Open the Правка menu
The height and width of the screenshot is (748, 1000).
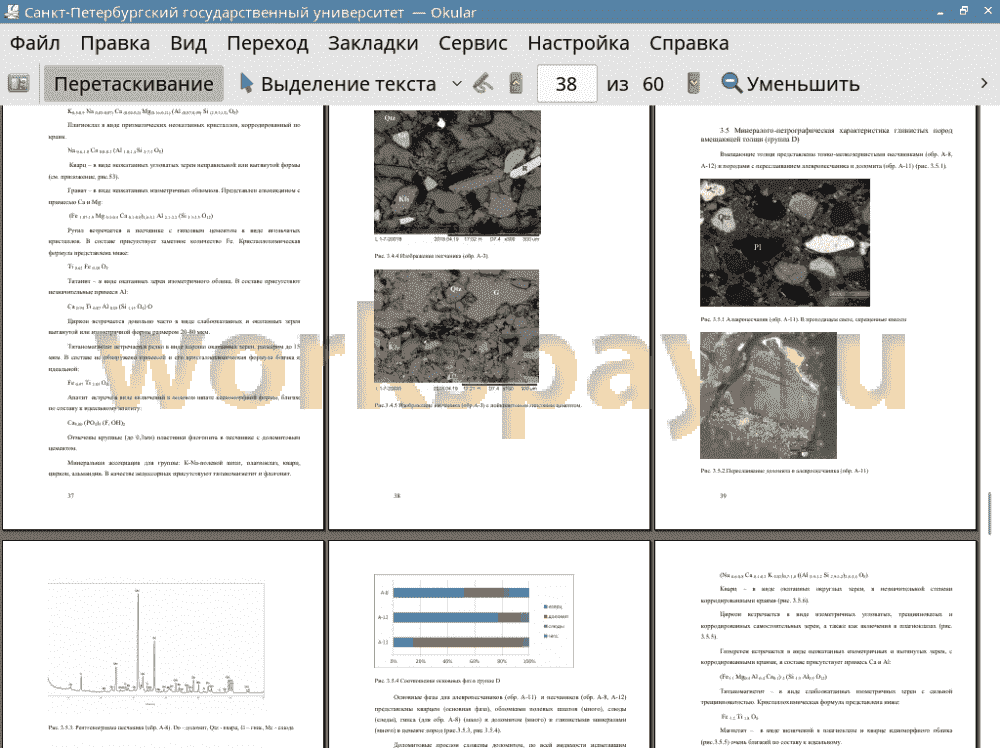pos(115,43)
